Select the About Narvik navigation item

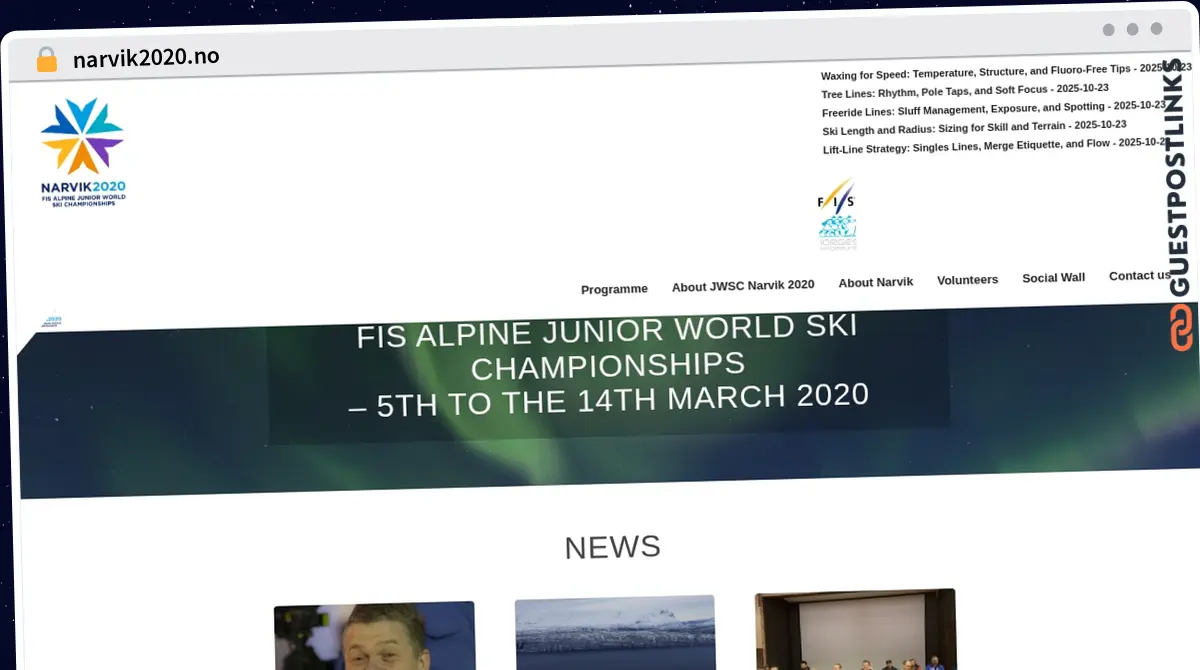876,282
